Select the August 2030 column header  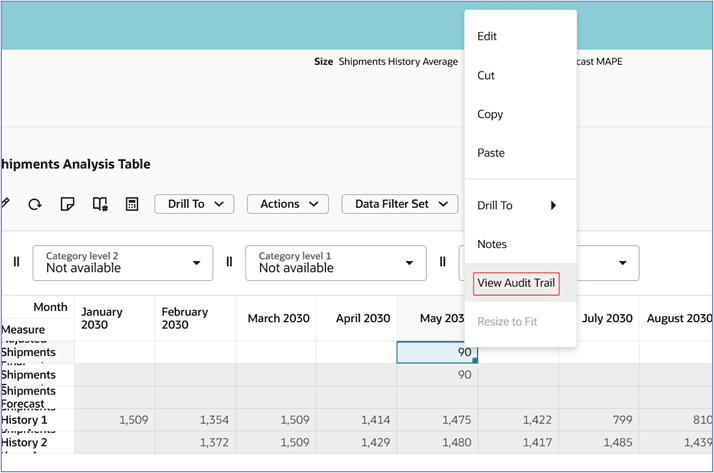pos(676,318)
